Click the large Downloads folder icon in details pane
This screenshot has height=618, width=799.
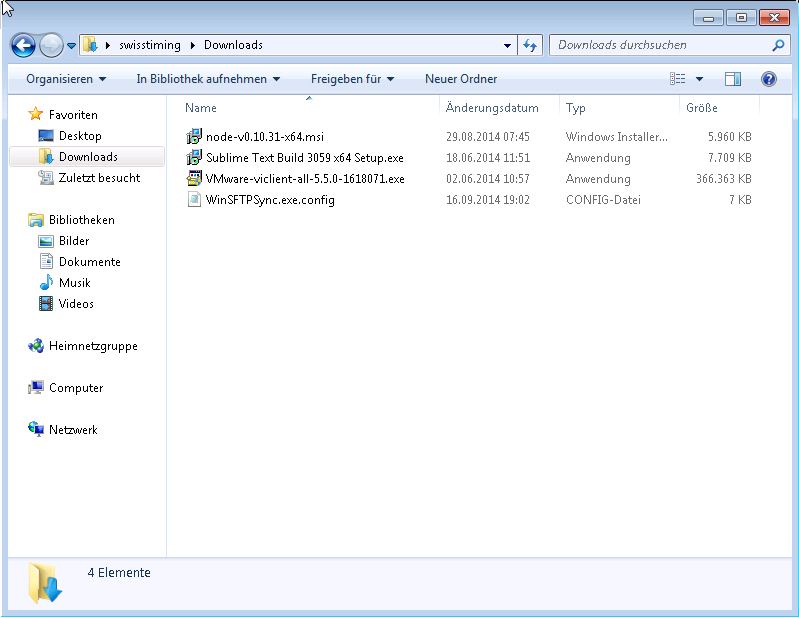point(45,583)
